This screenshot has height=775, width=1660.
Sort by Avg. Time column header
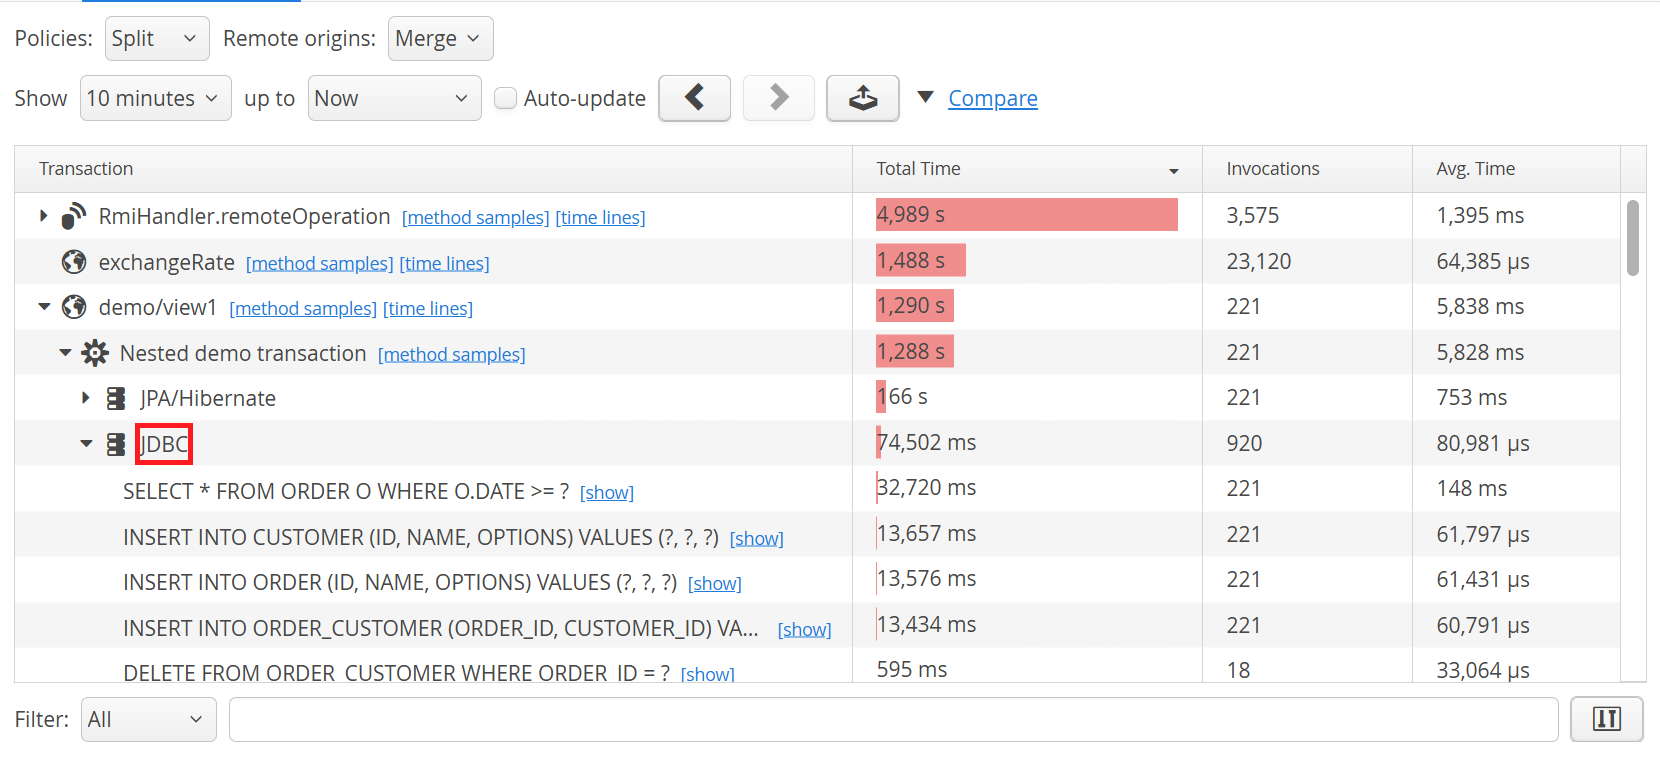pos(1475,169)
